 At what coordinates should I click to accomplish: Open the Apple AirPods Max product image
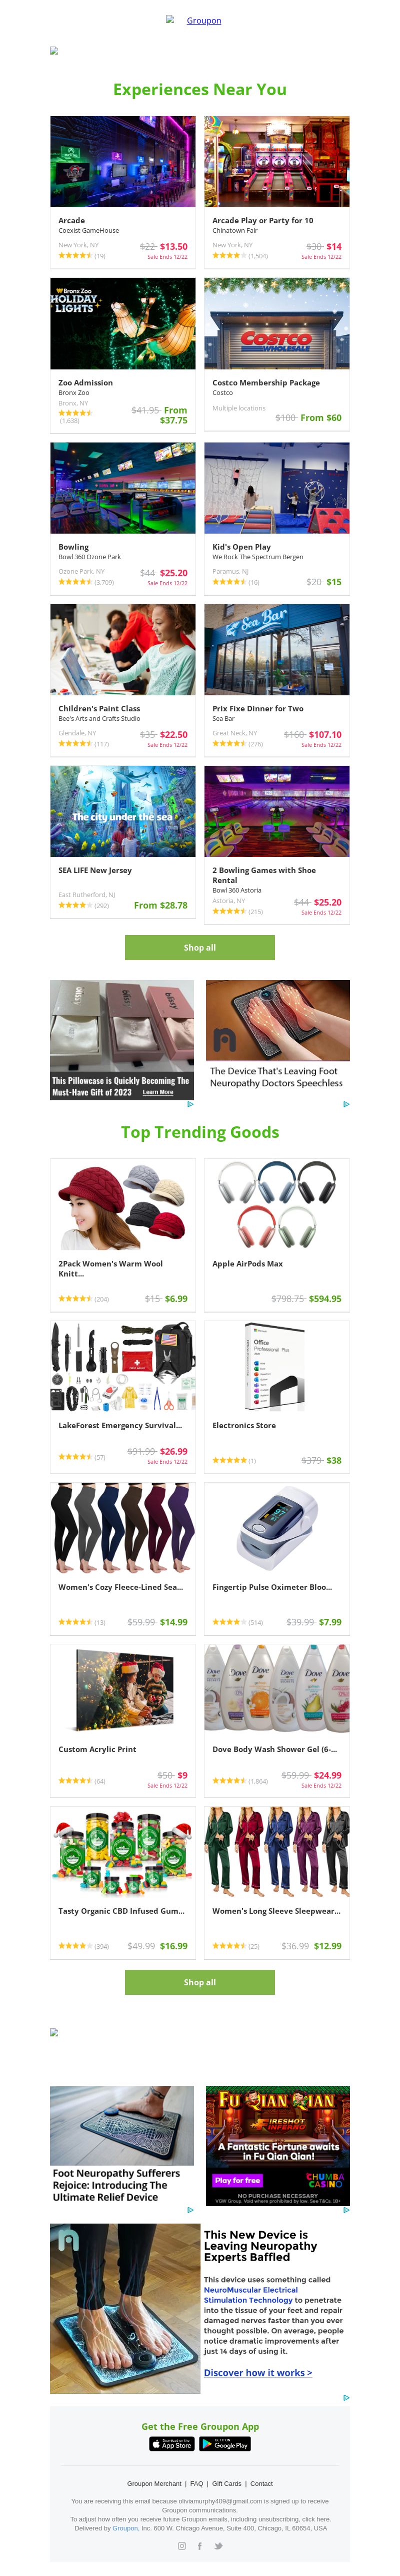[x=277, y=1205]
